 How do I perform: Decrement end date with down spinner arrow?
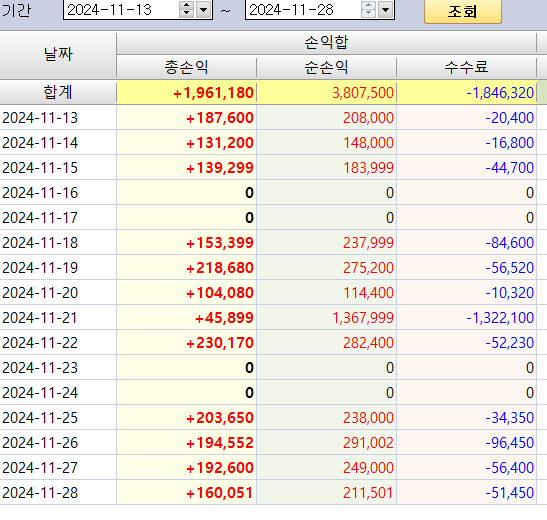(368, 14)
